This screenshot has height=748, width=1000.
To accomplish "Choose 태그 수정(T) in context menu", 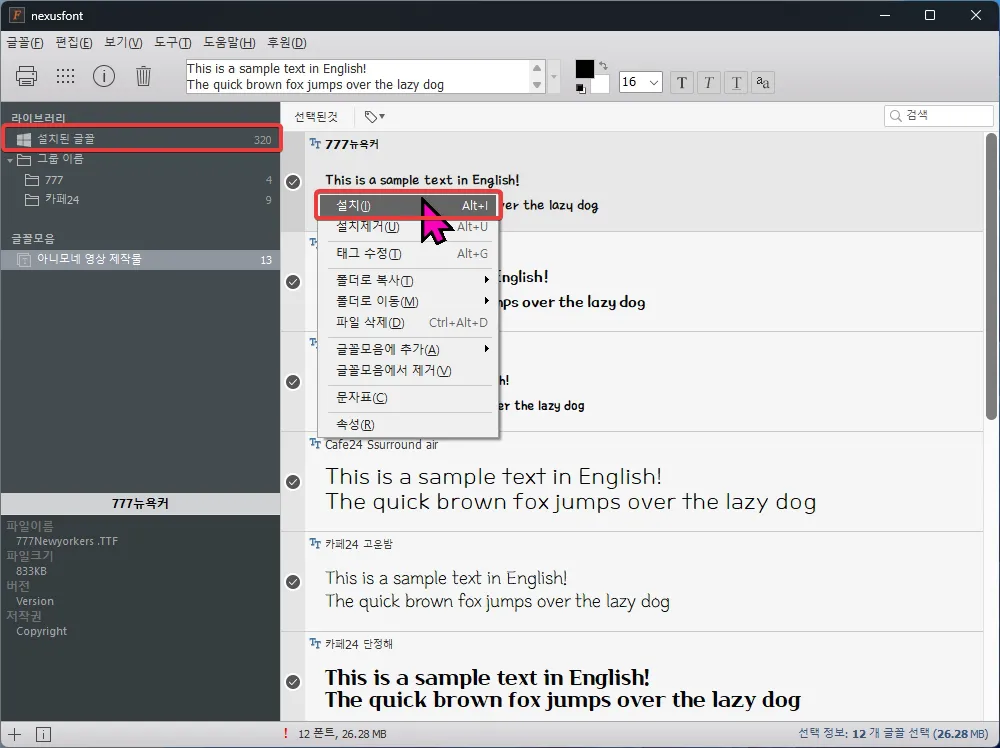I will pos(409,254).
